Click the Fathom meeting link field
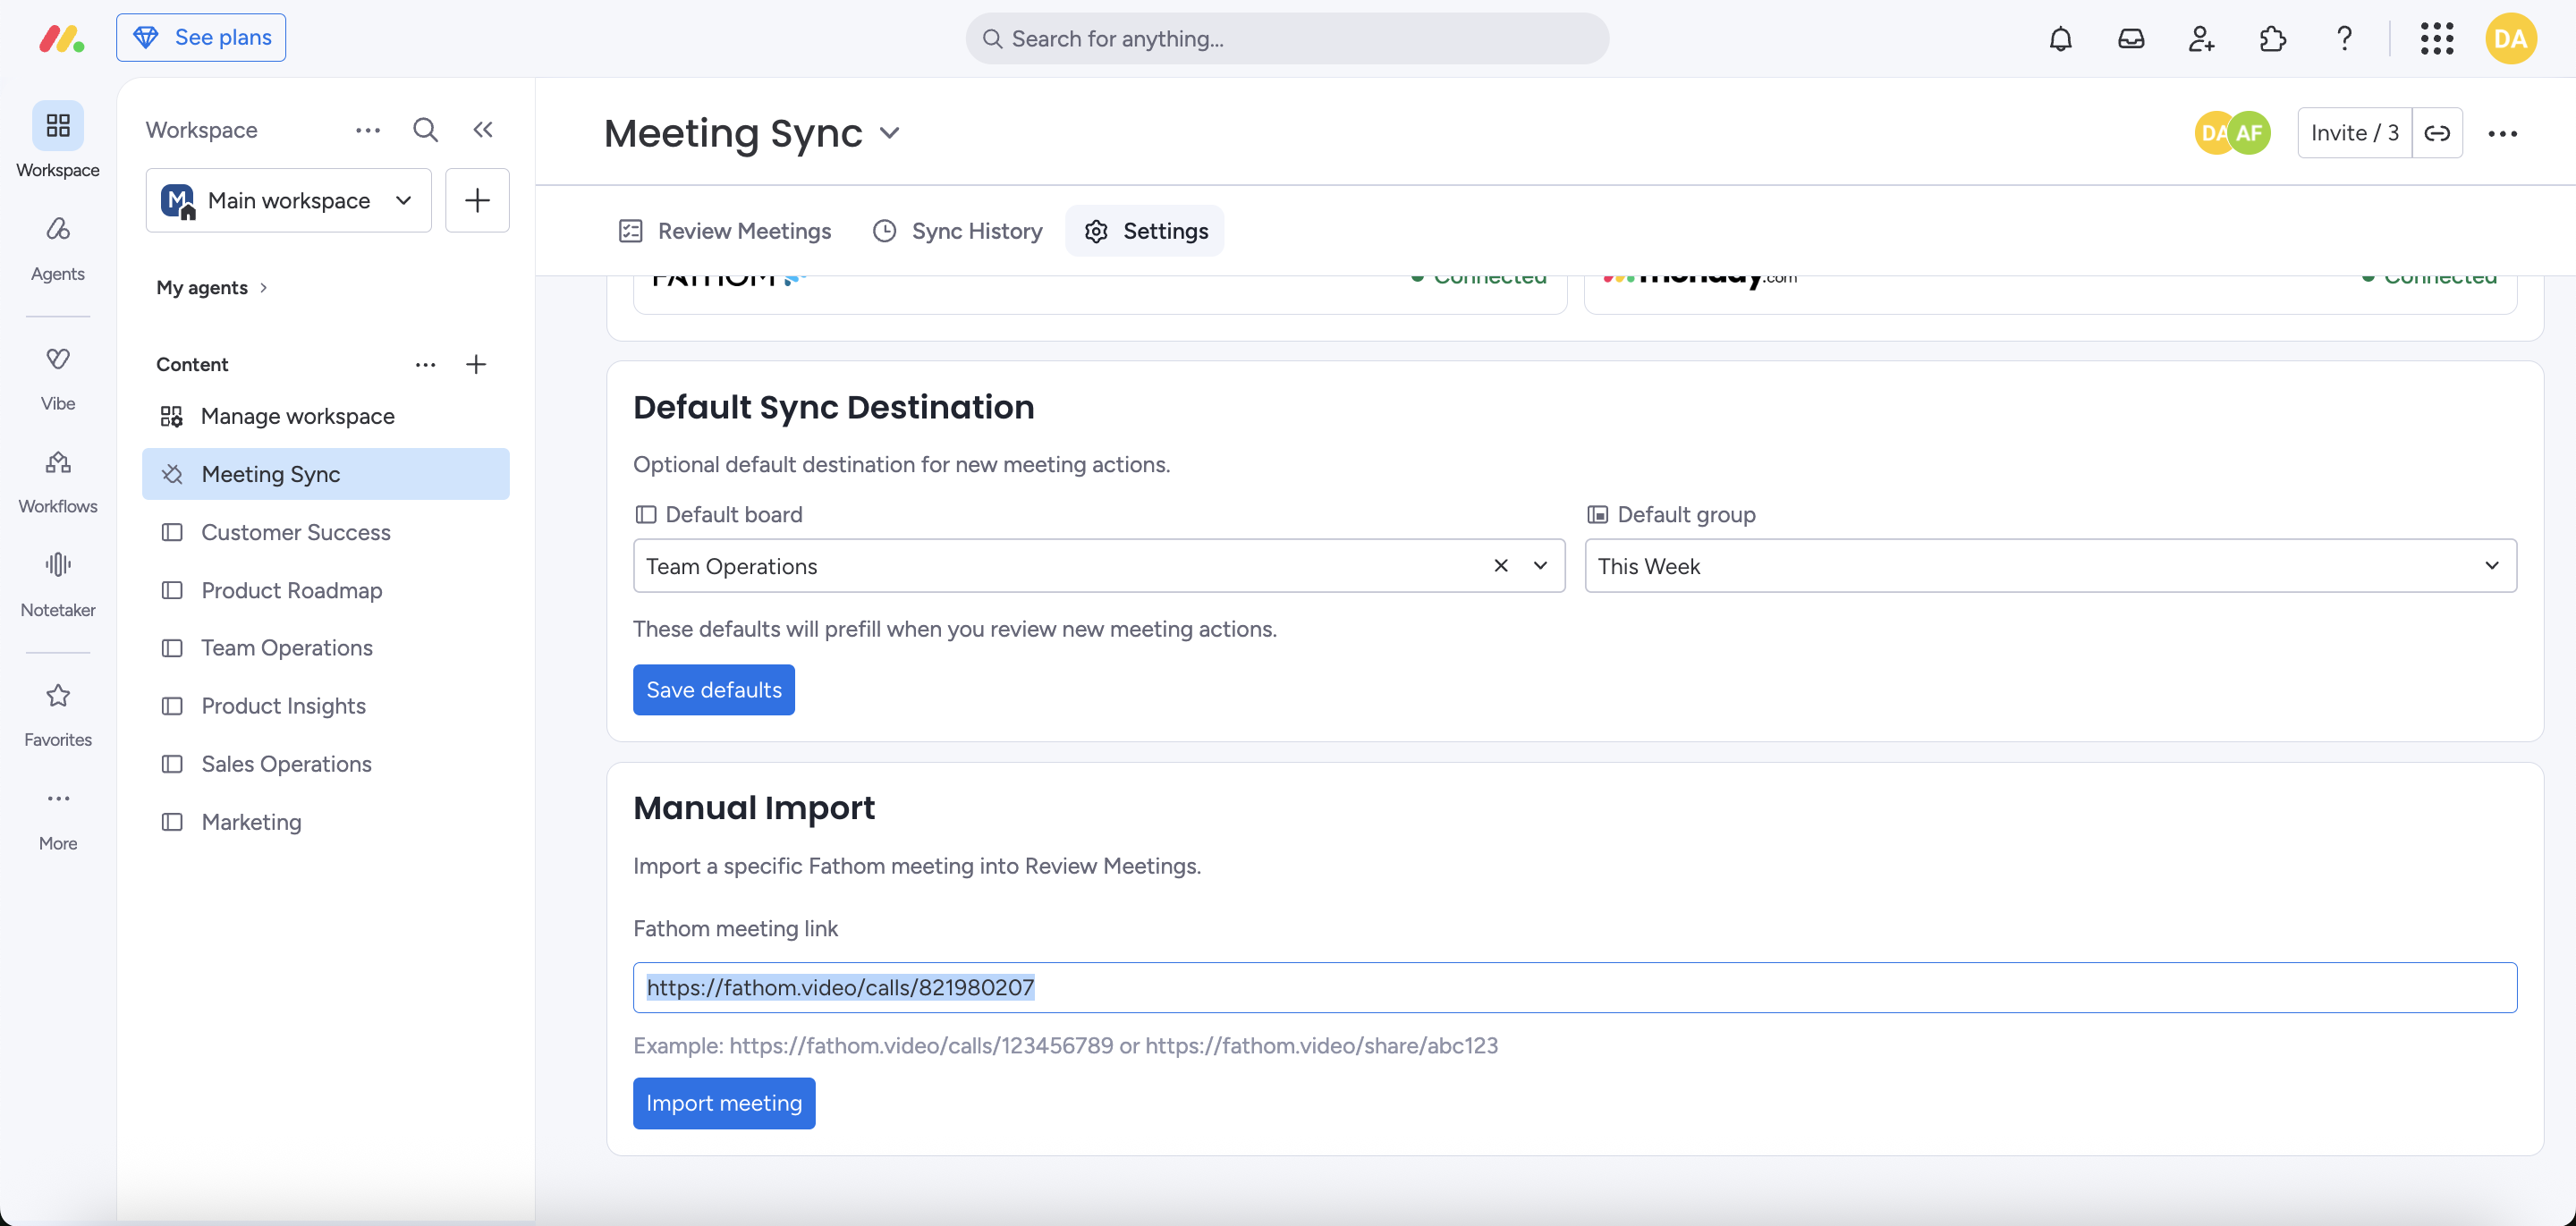The image size is (2576, 1226). pos(1575,988)
